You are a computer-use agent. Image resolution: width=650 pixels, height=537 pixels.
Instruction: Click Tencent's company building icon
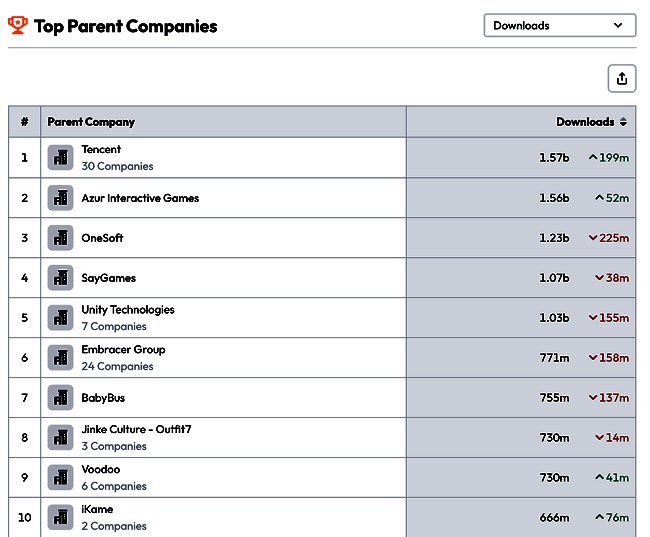[60, 158]
